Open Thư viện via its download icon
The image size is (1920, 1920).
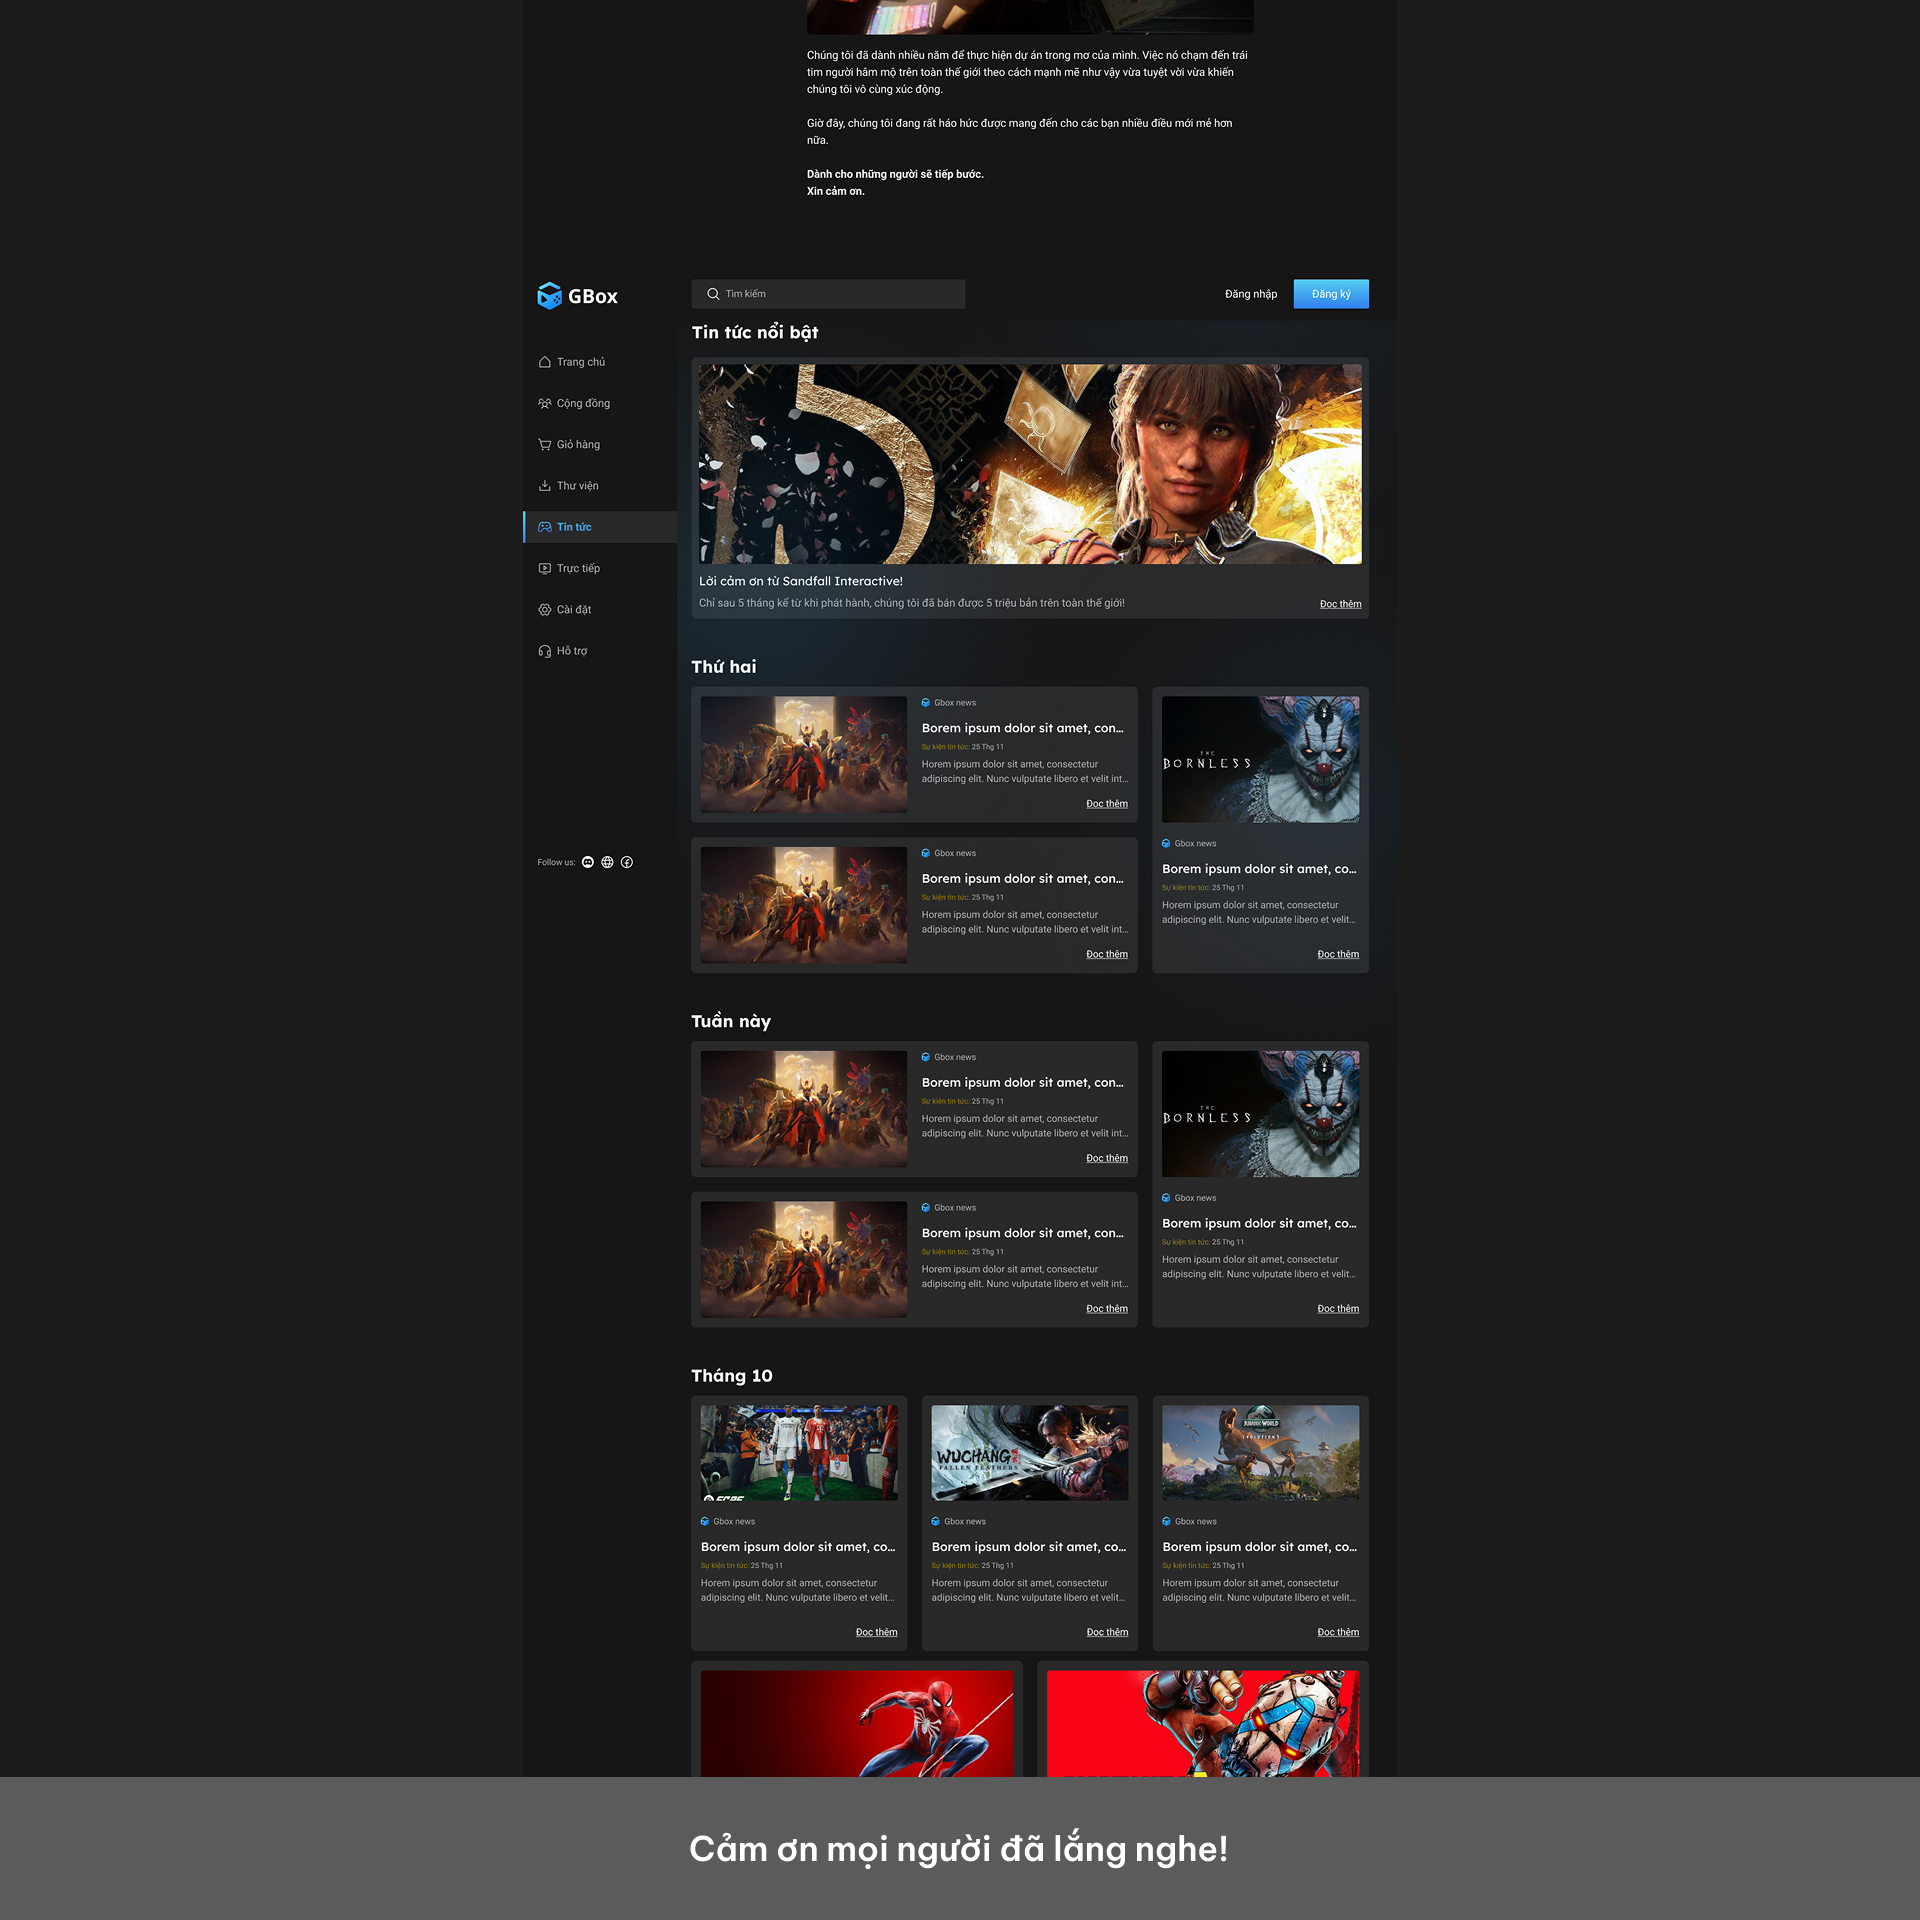coord(545,486)
